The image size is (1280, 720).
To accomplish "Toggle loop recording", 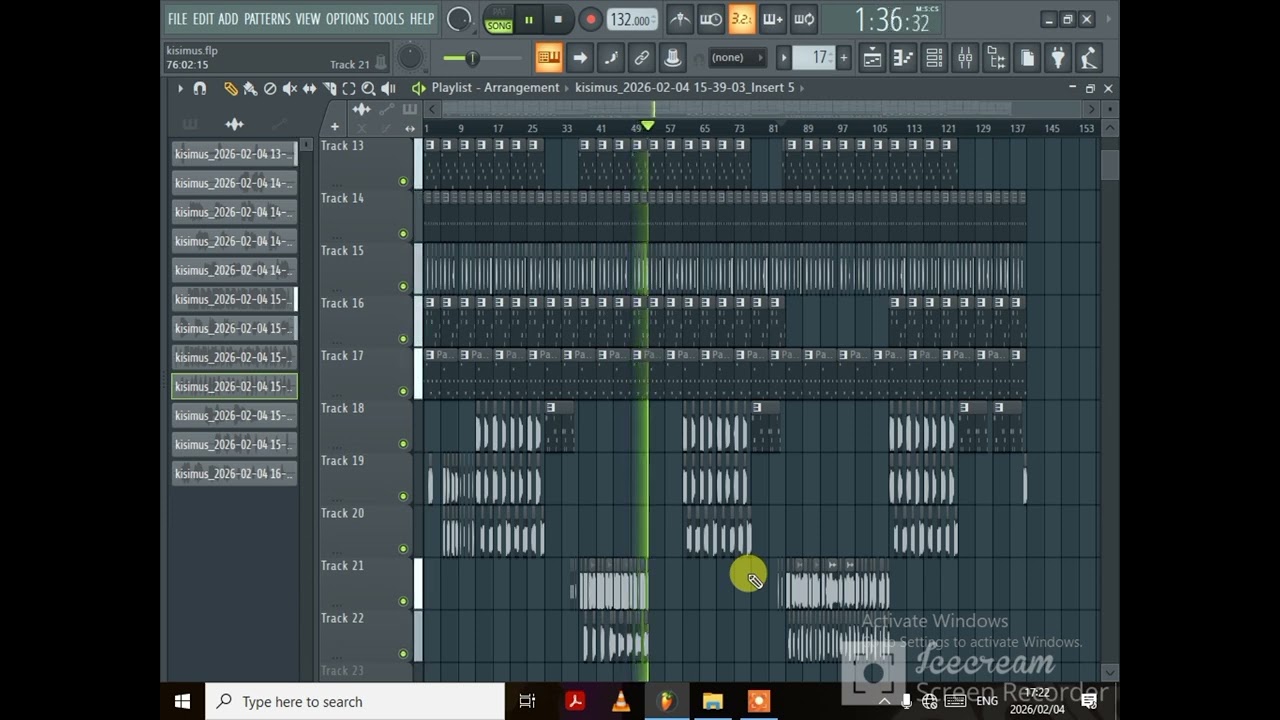I will point(803,19).
